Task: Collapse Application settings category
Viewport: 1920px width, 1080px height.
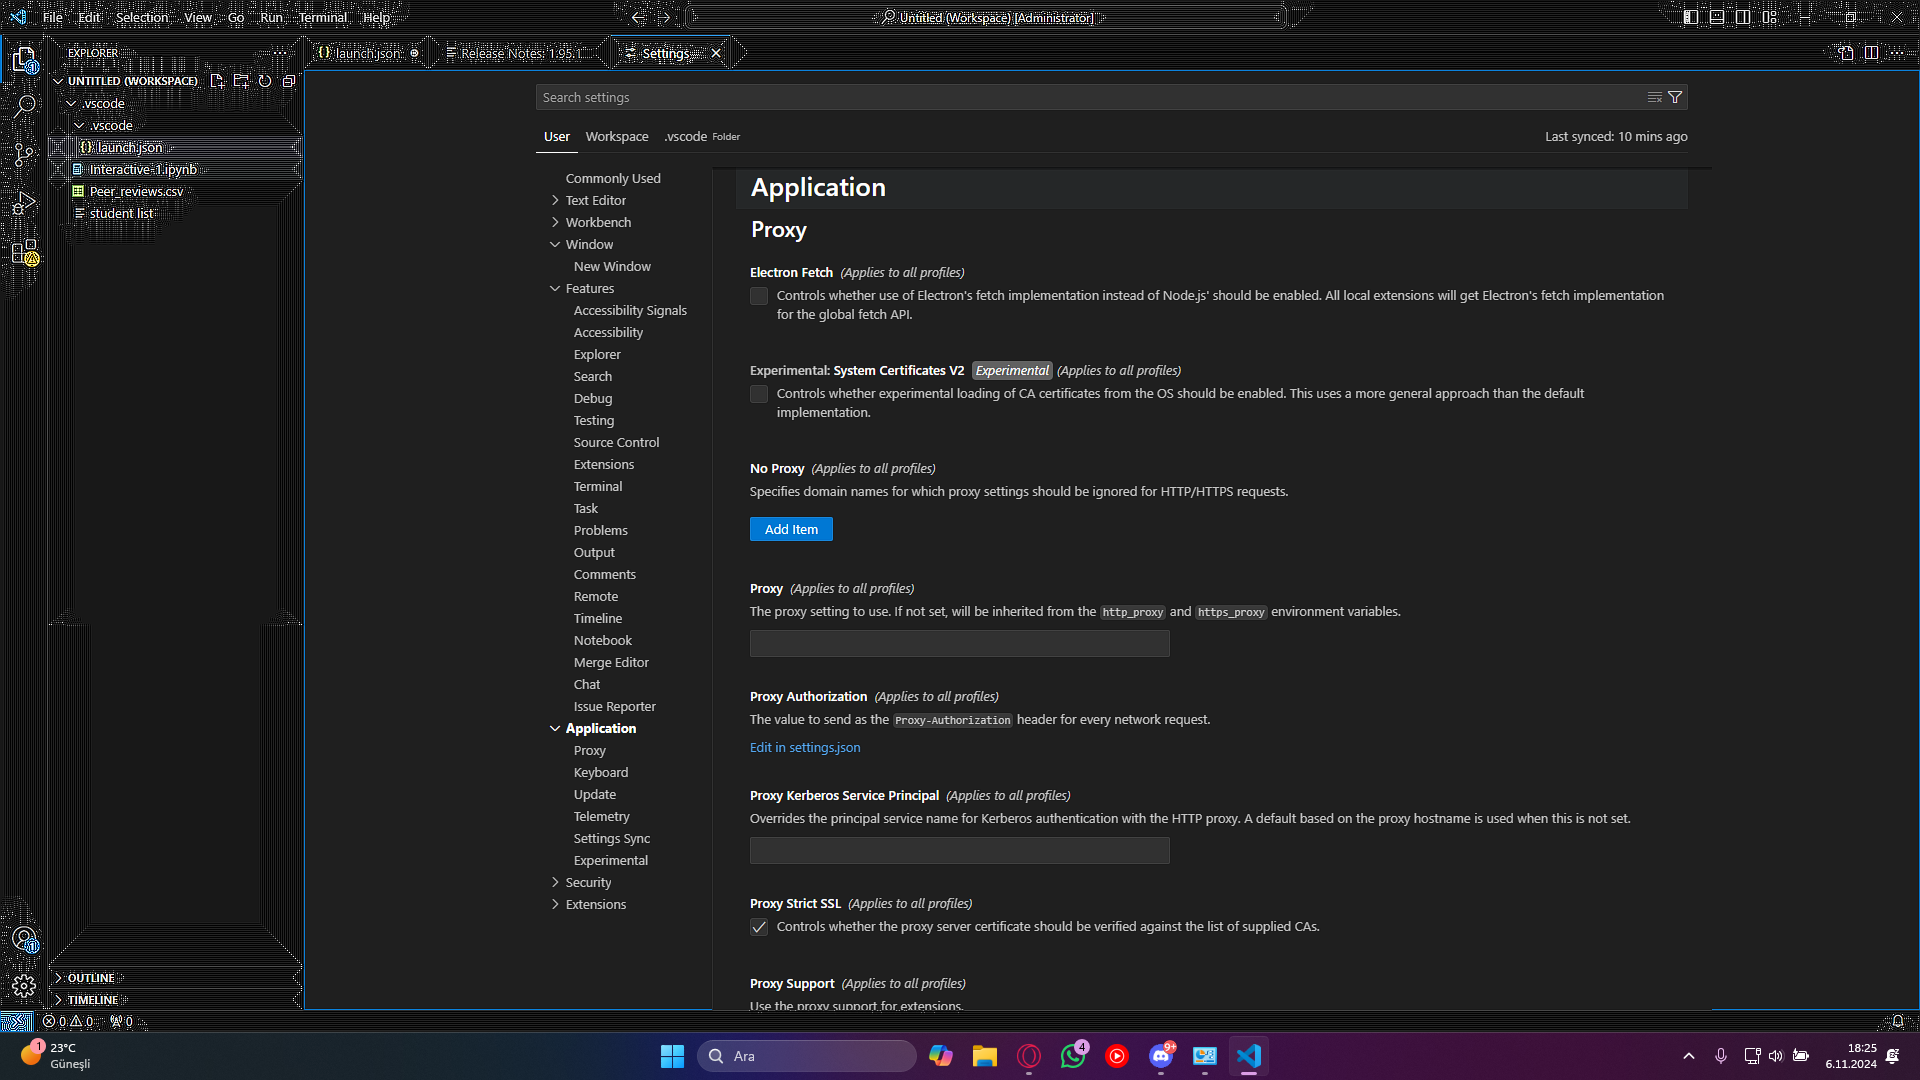Action: (555, 728)
